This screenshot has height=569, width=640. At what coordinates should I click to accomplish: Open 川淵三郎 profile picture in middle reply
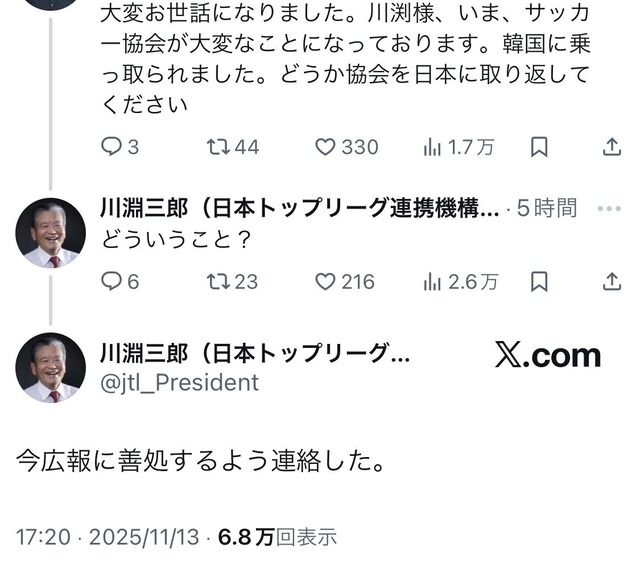pyautogui.click(x=51, y=233)
